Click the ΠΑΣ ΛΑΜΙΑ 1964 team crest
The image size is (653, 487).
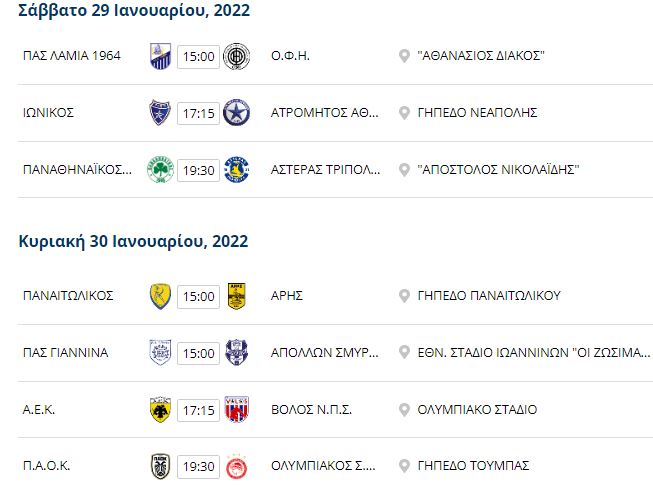[160, 56]
